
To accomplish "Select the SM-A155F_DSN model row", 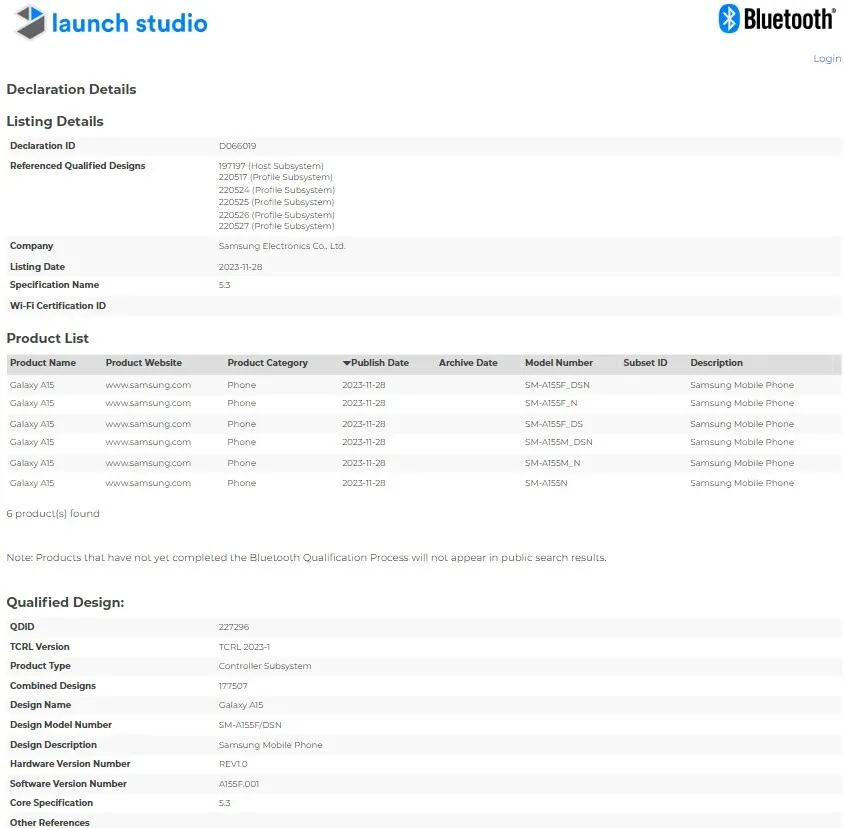I will tap(557, 385).
